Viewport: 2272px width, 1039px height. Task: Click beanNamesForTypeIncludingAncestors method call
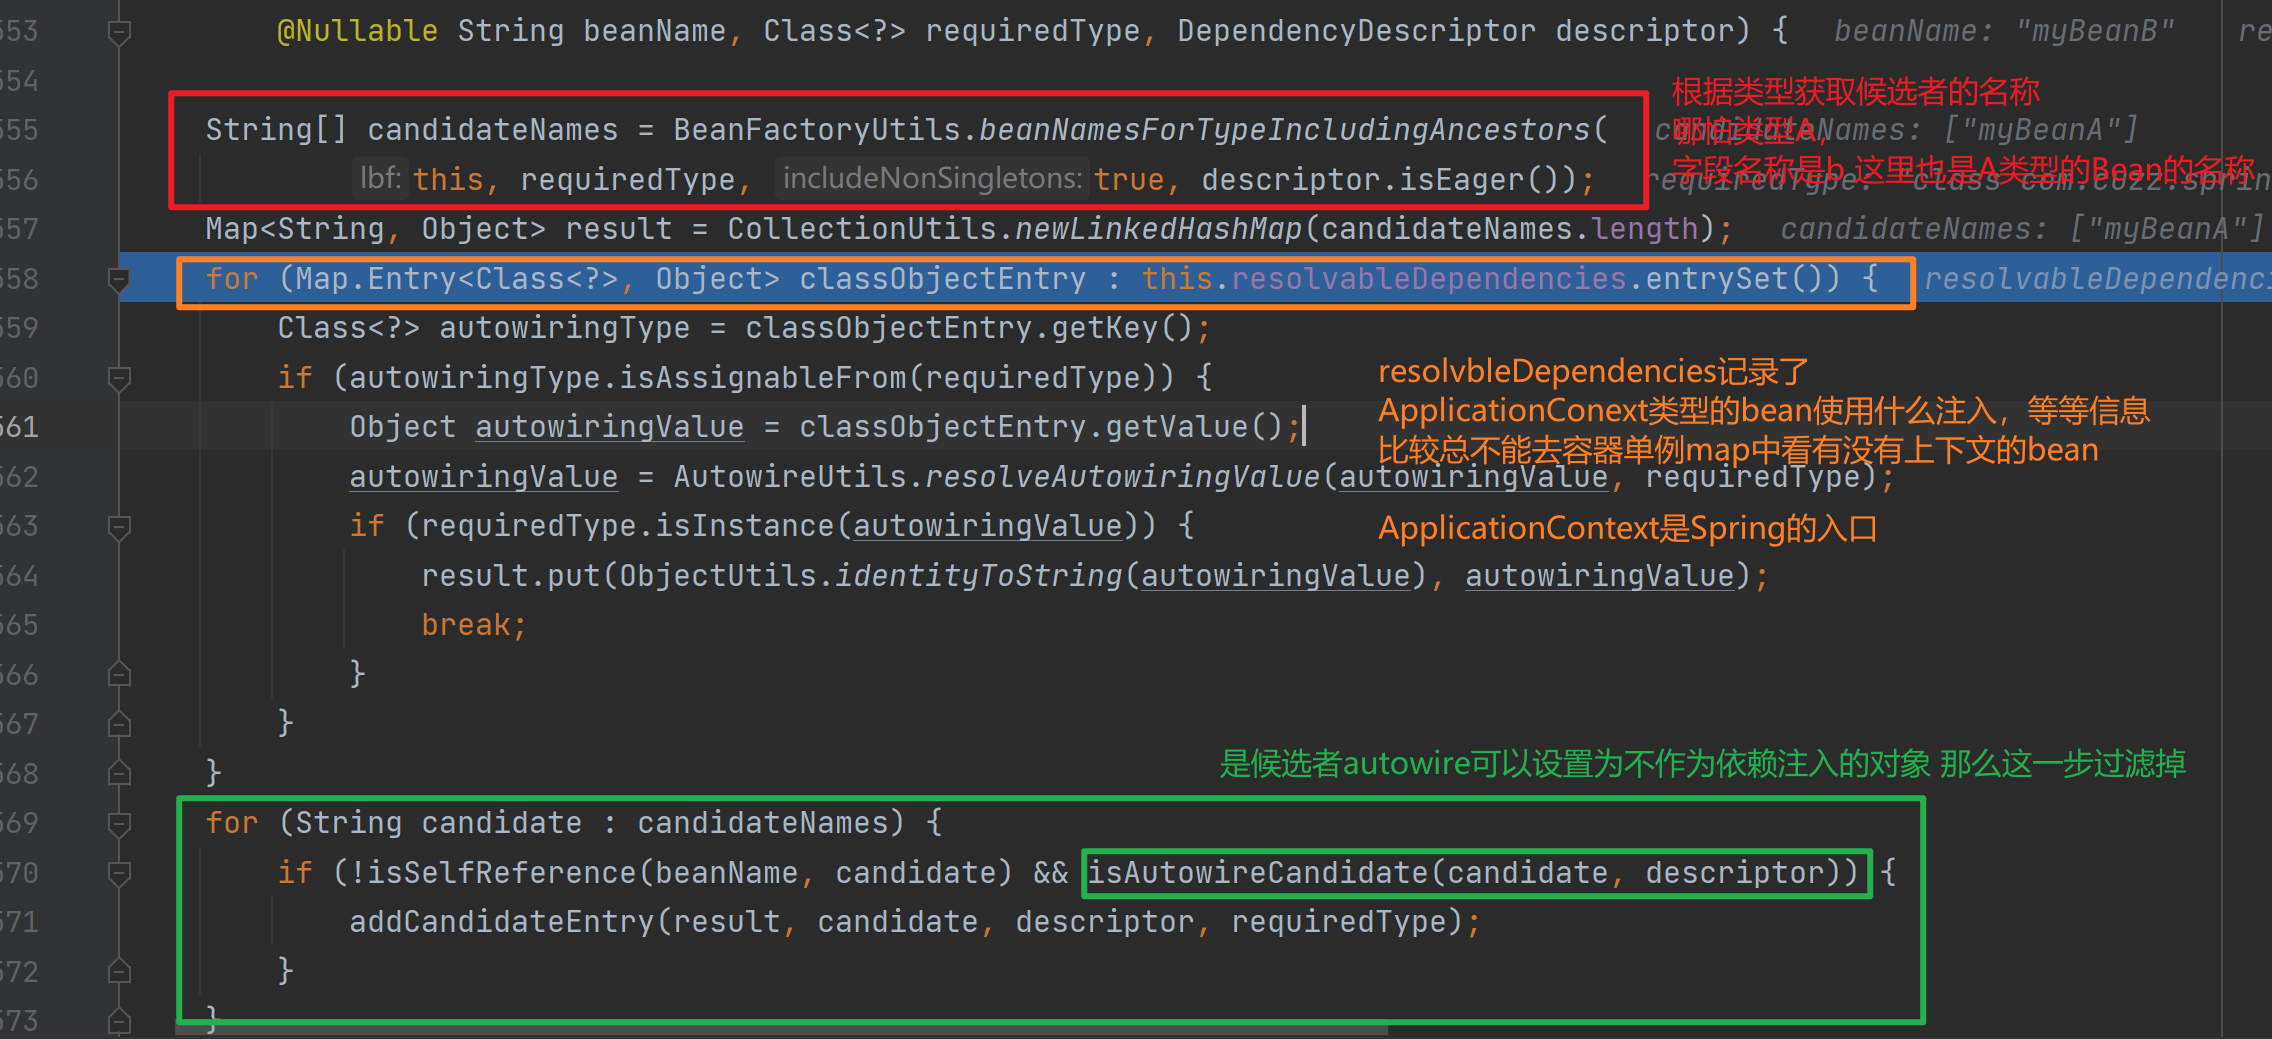click(1284, 130)
